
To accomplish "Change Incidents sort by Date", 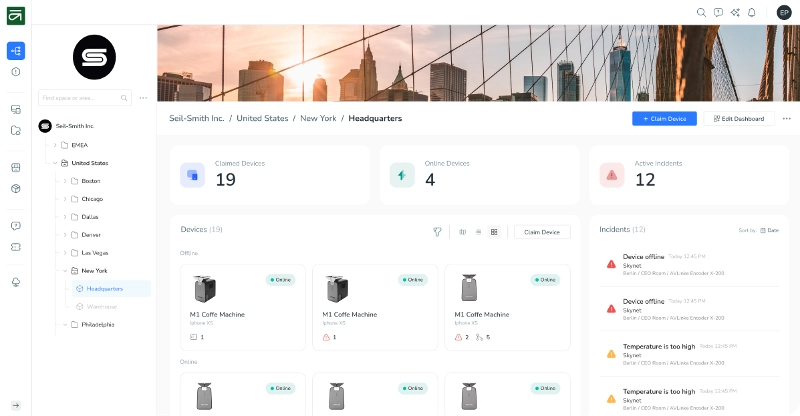I will 769,230.
